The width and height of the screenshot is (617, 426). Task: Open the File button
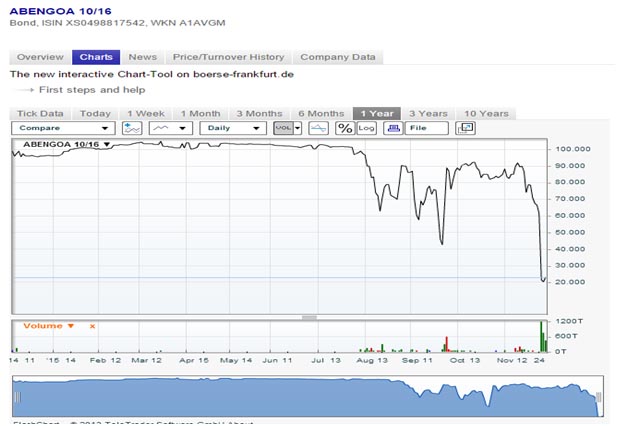tap(427, 128)
